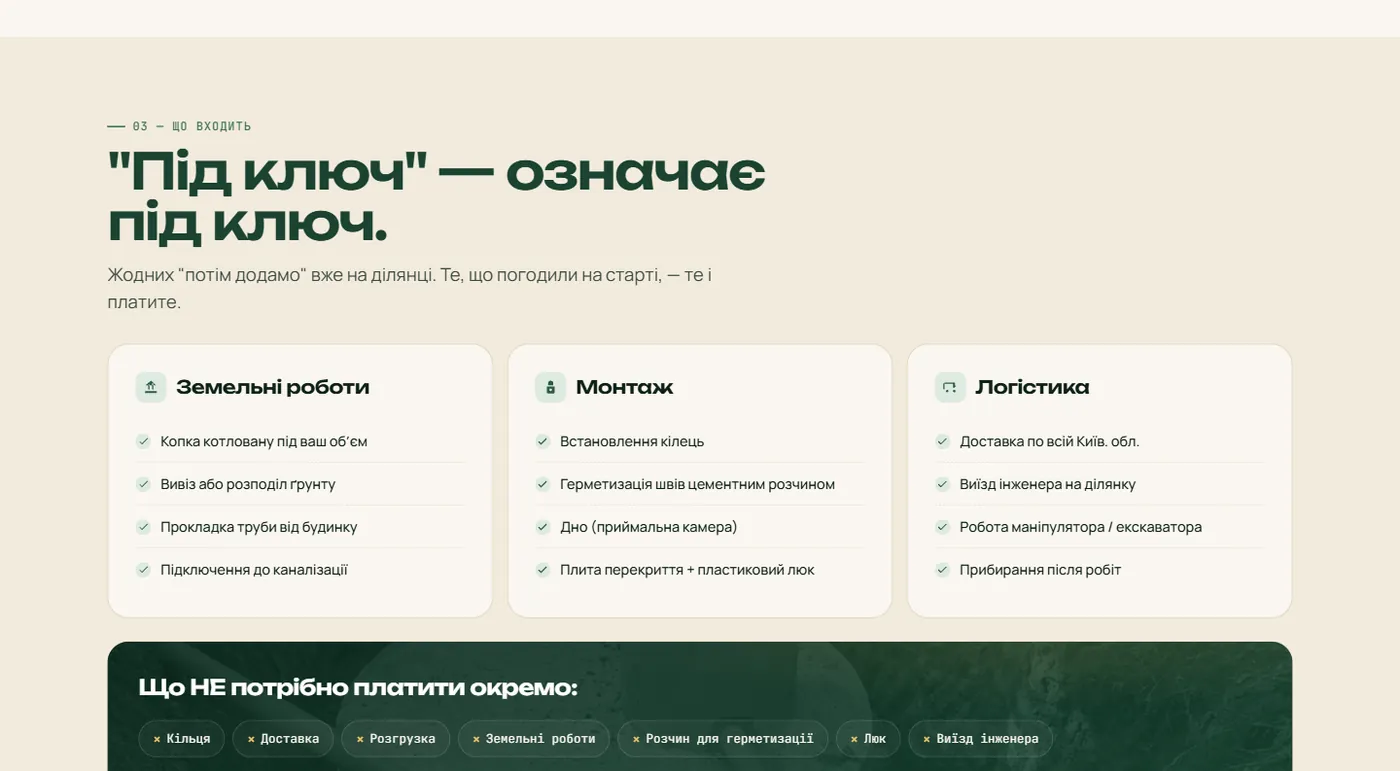This screenshot has width=1400, height=771.
Task: Click checkmark beside Встановлення кілець
Action: point(543,441)
